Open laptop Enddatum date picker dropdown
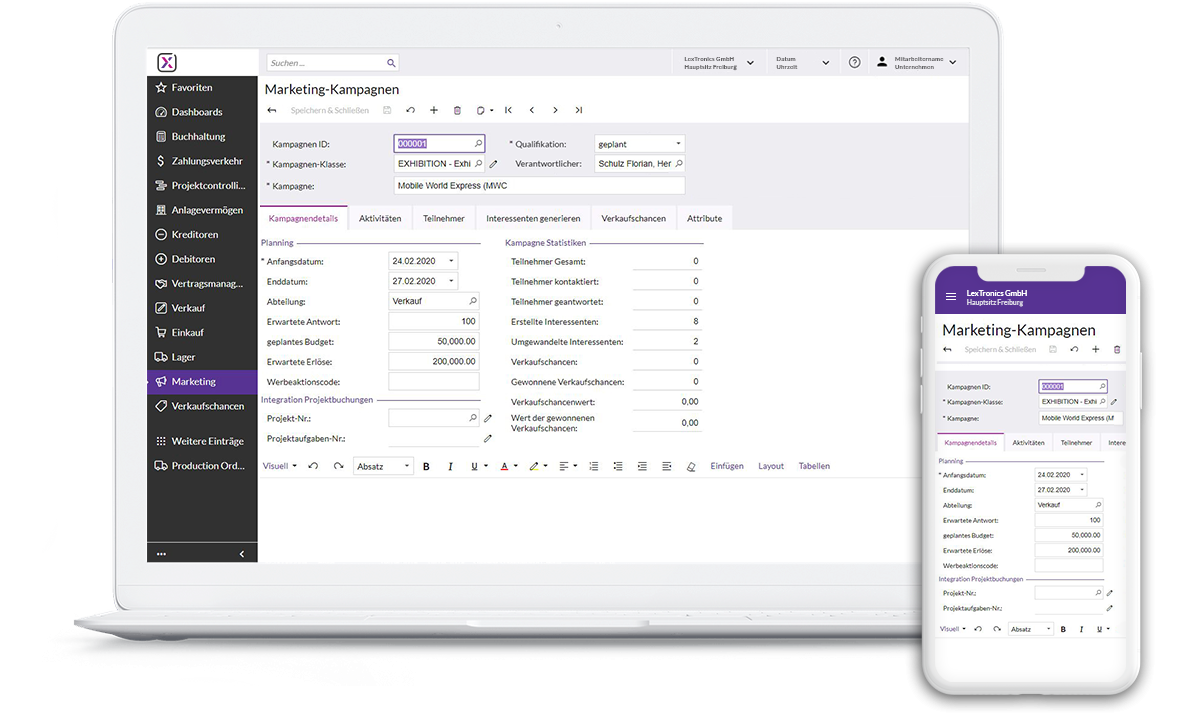Viewport: 1200px width, 715px height. pos(452,282)
